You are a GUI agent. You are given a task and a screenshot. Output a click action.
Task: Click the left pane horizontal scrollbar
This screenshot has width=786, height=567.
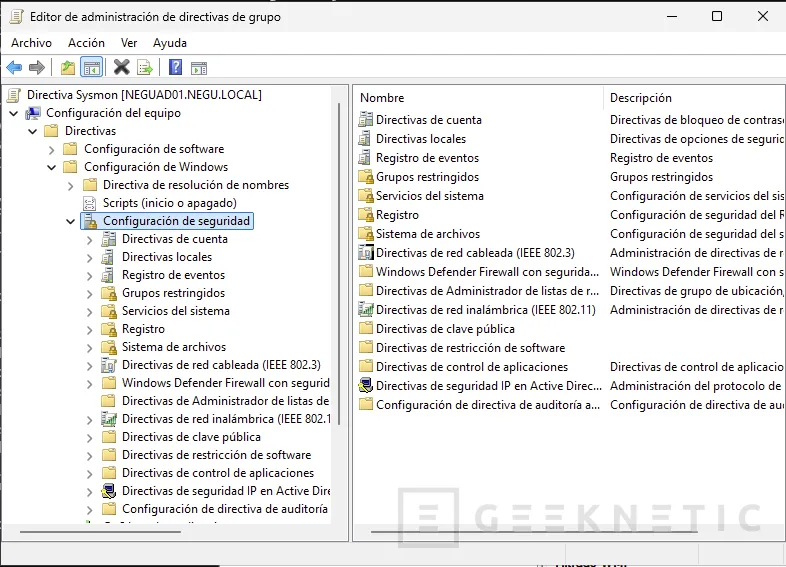100,531
